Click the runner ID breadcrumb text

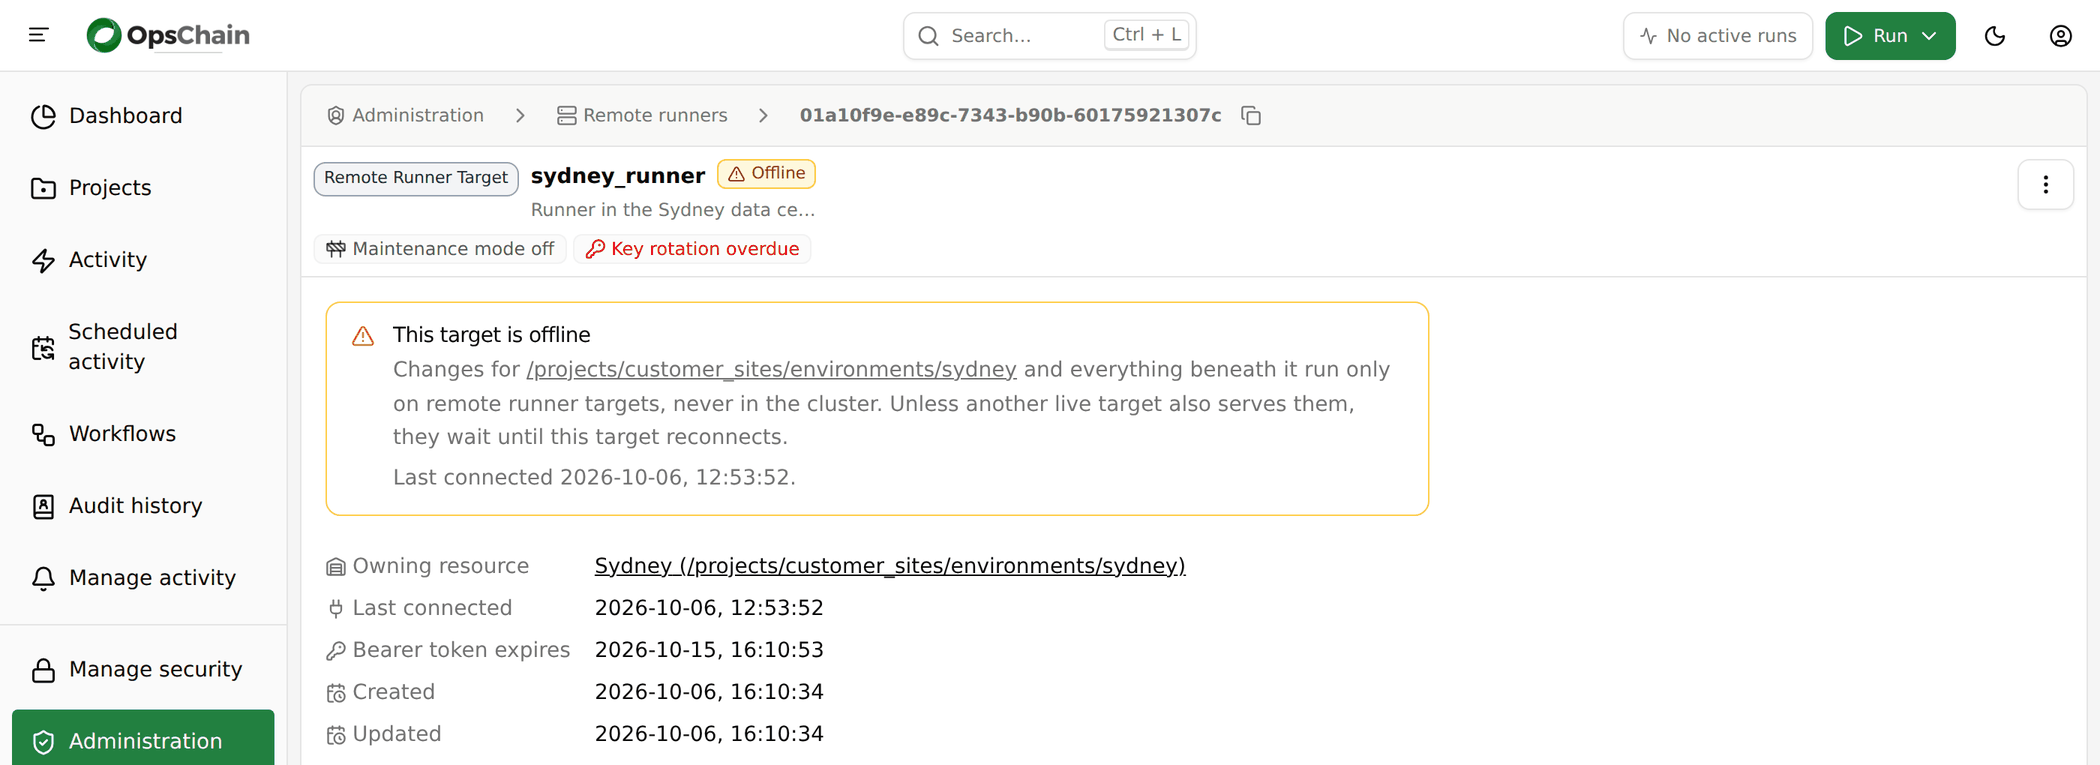tap(1010, 116)
